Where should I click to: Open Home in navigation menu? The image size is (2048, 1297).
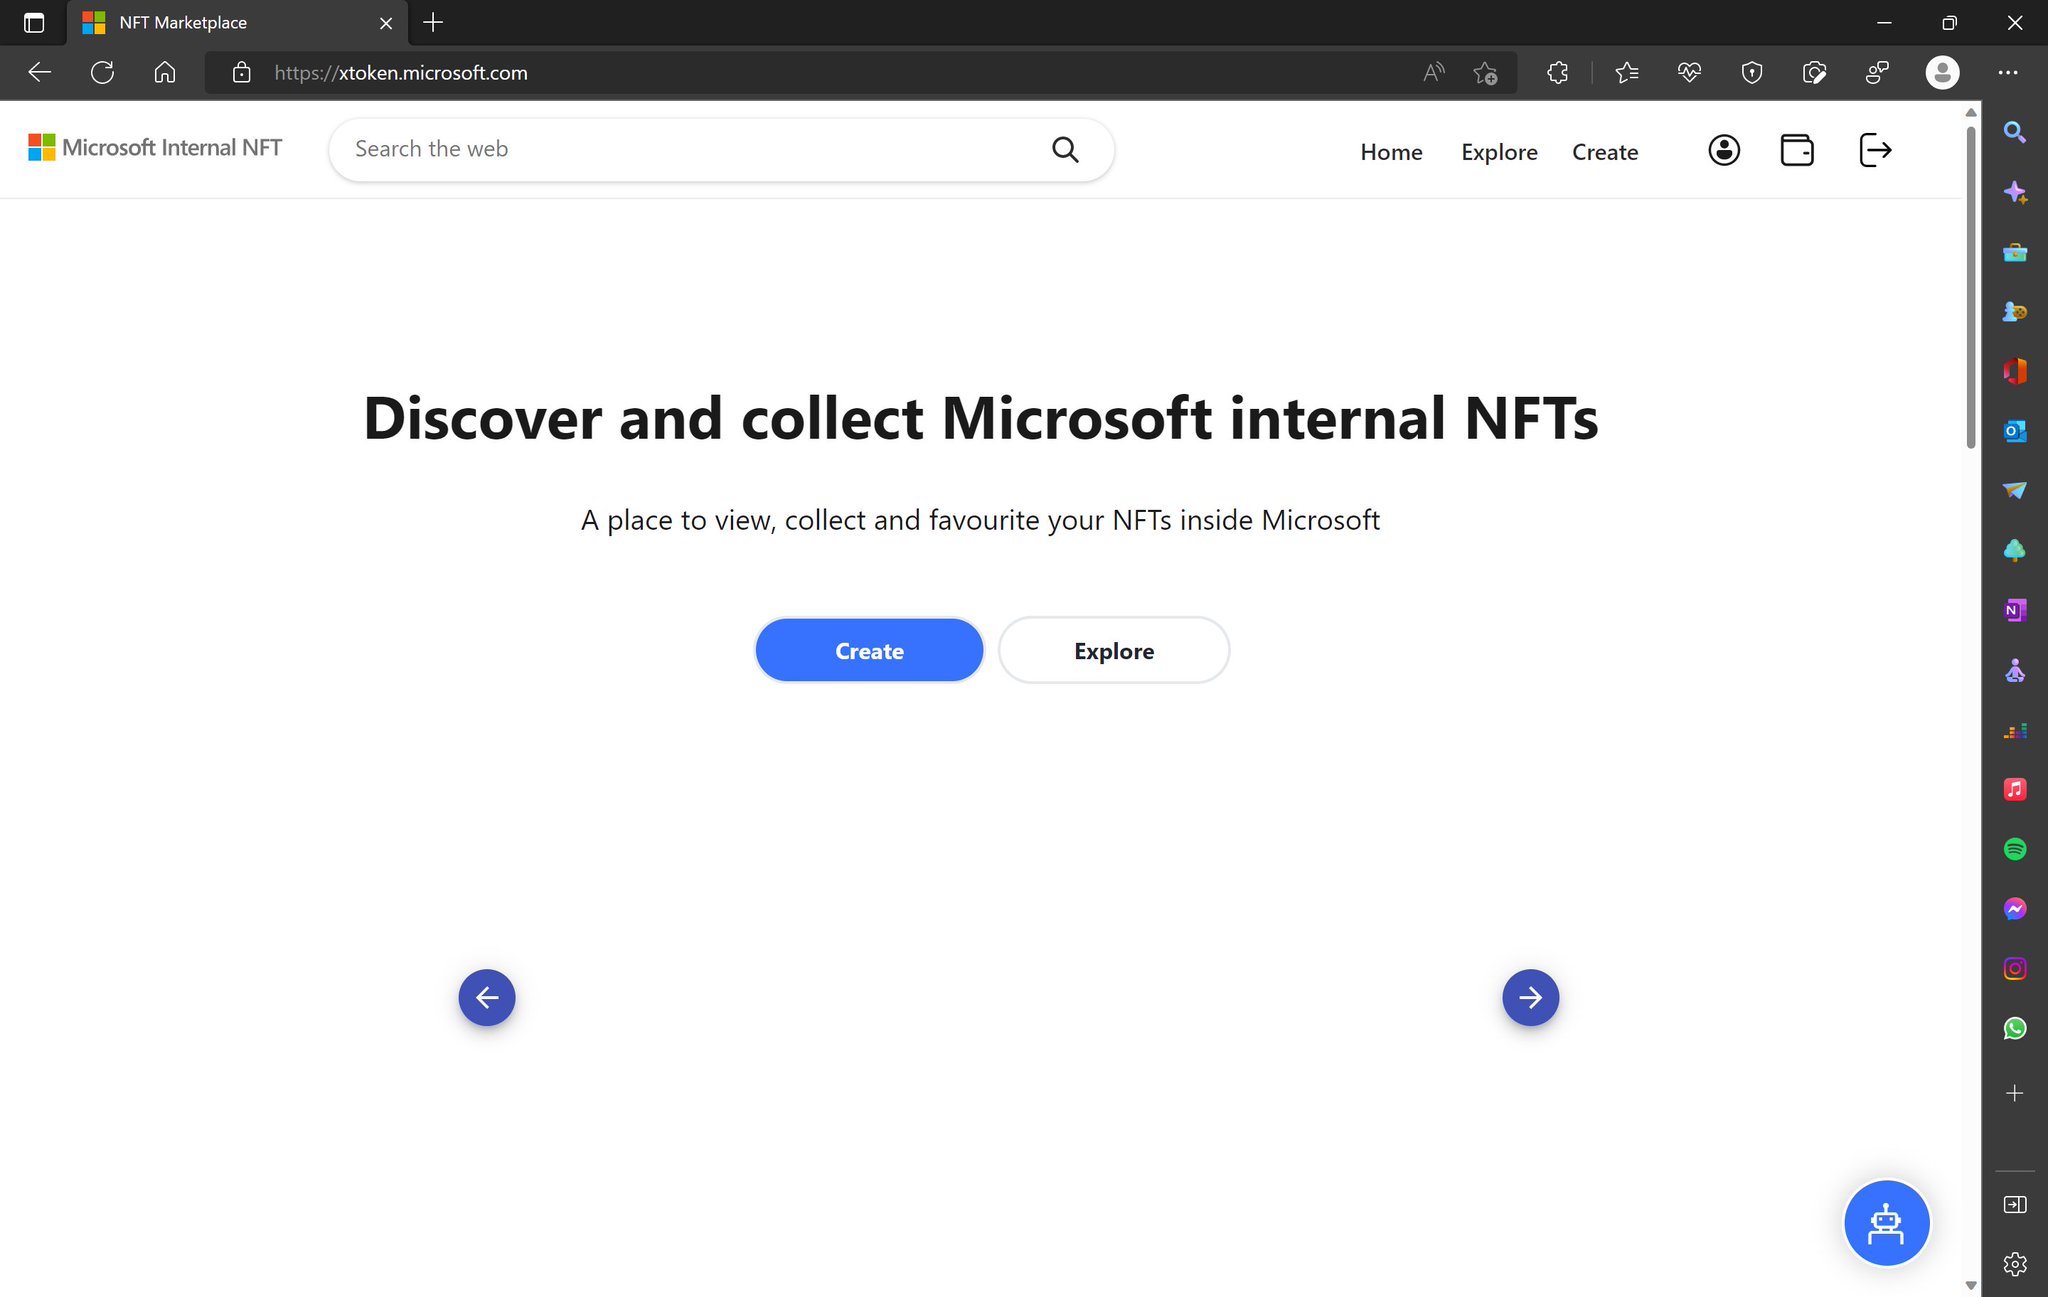[x=1391, y=152]
